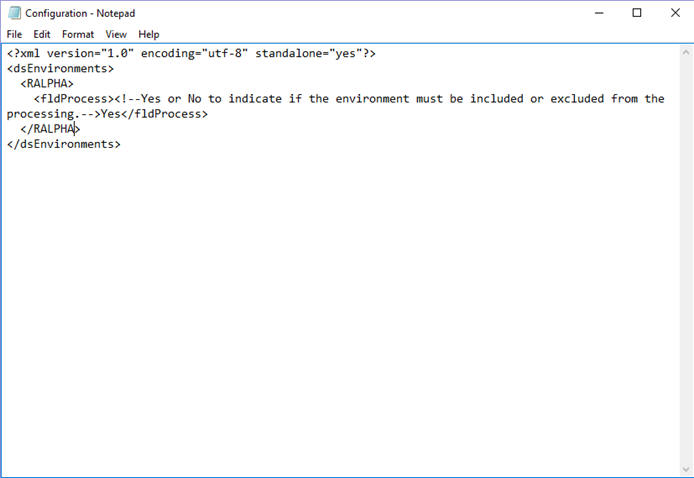Click the opening RALPHA tag
694x478 pixels.
tap(47, 84)
